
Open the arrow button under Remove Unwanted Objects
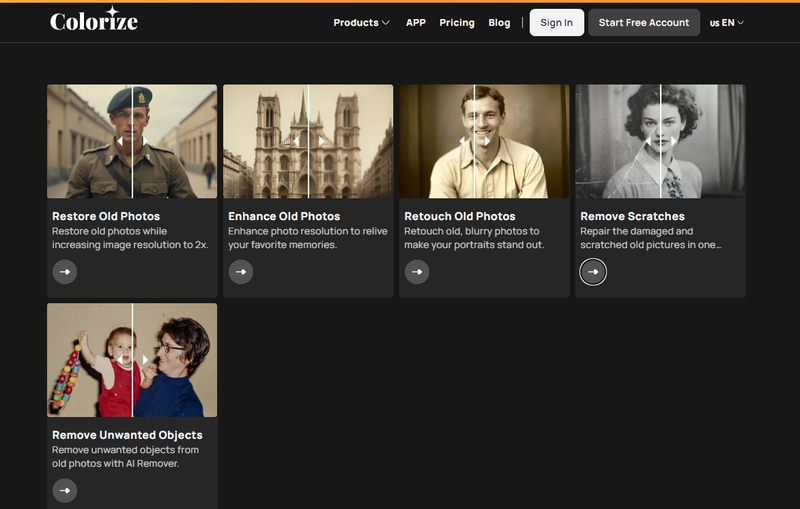pyautogui.click(x=65, y=491)
